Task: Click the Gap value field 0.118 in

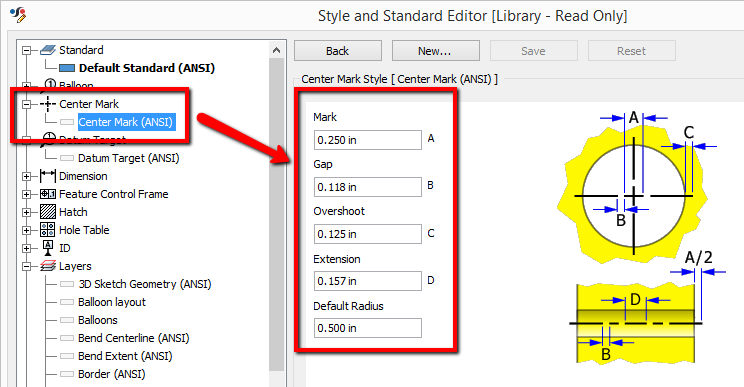Action: (x=368, y=187)
